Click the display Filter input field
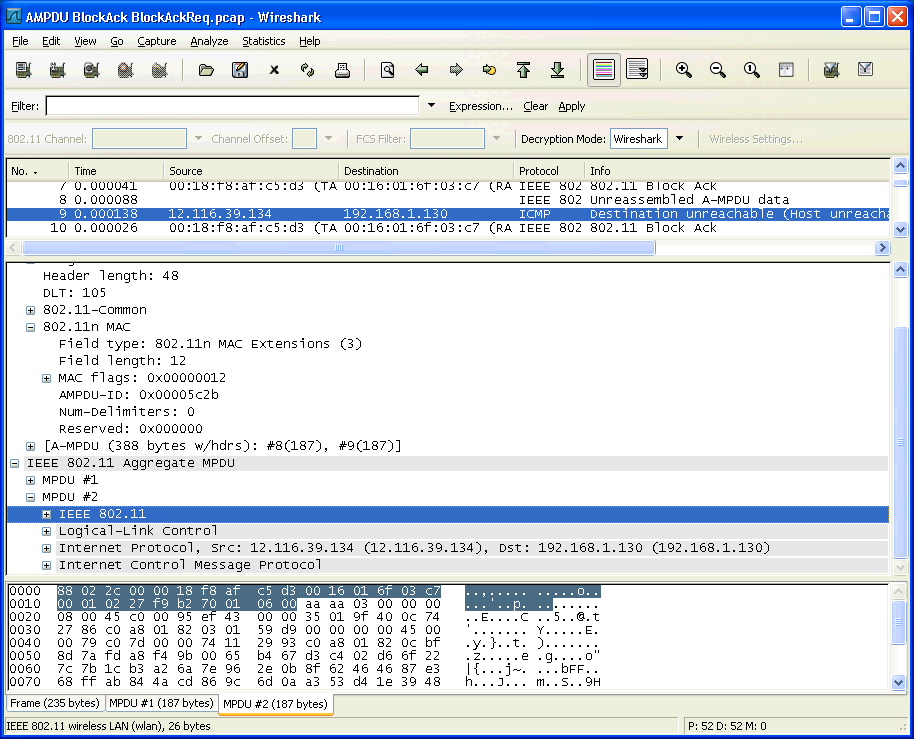This screenshot has height=739, width=914. [x=233, y=105]
